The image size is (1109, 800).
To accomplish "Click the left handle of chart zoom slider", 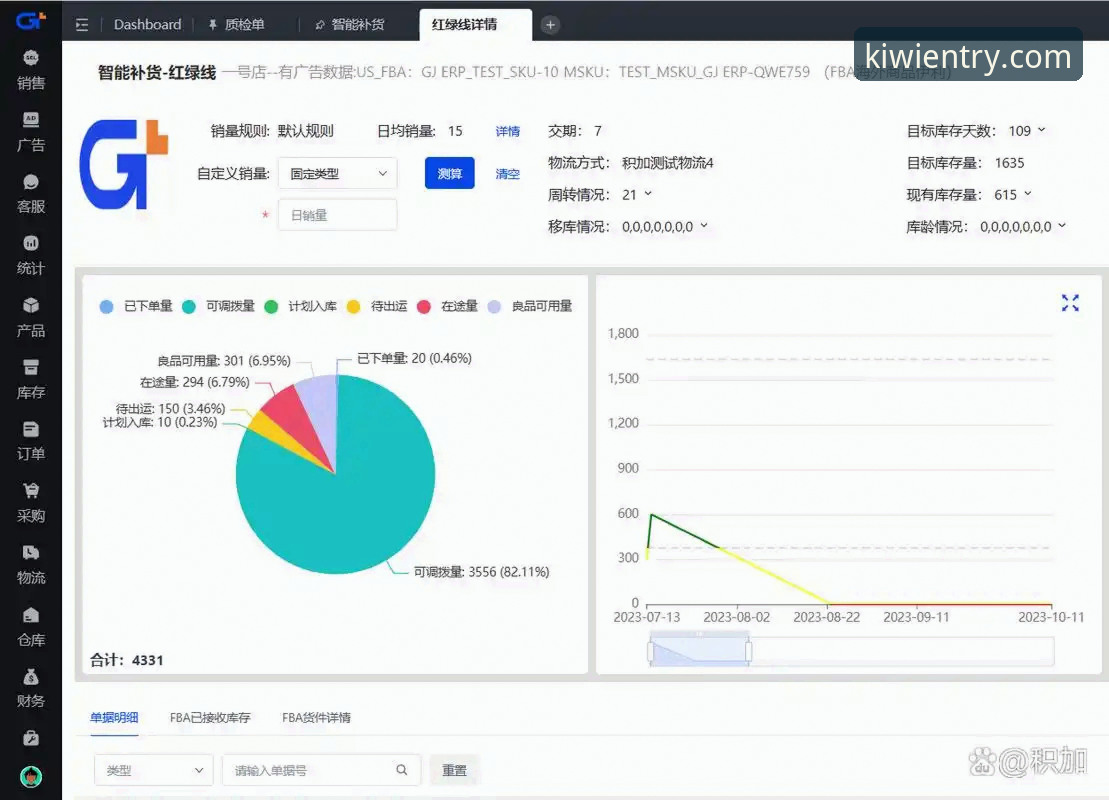I will click(x=651, y=651).
